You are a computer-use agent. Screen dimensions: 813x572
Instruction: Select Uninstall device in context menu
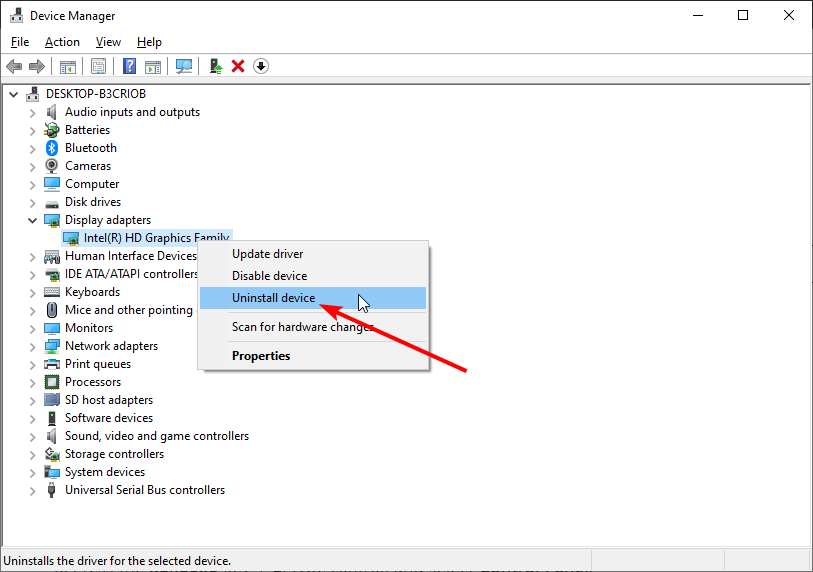(x=313, y=298)
